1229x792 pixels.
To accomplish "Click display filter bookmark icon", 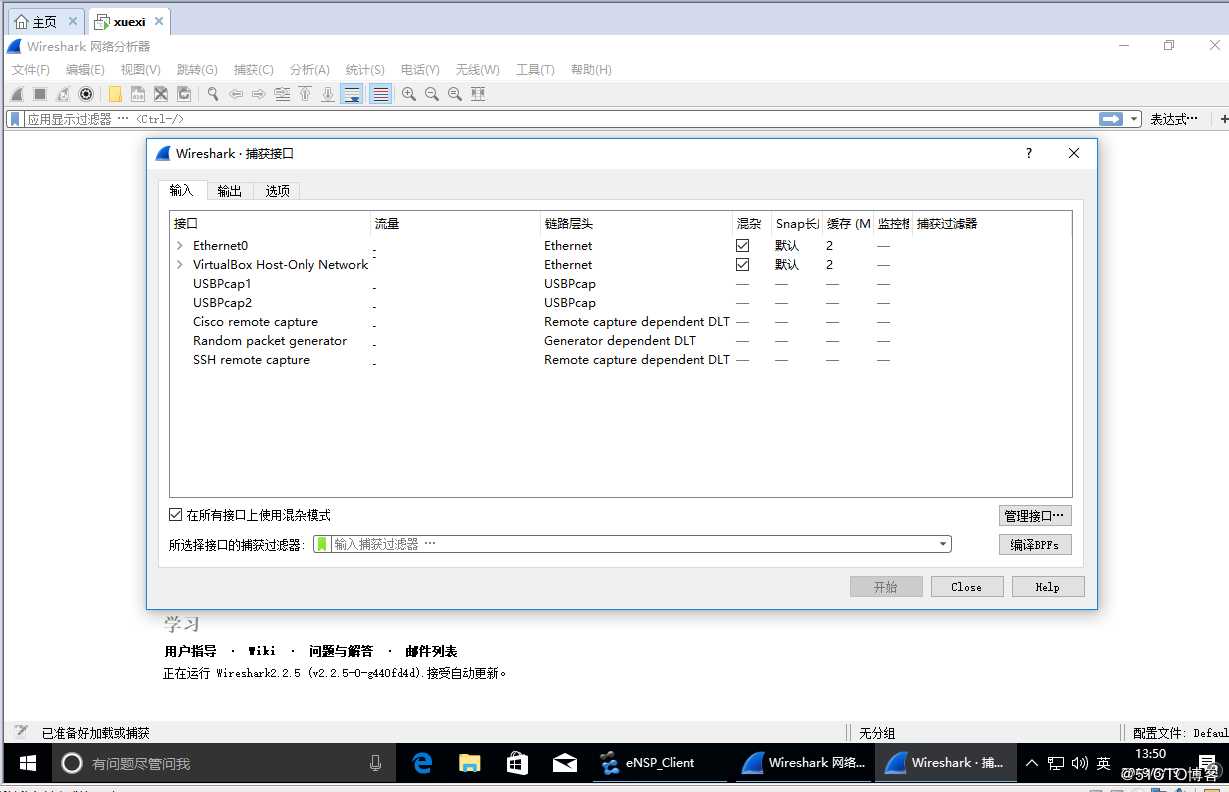I will 16,119.
